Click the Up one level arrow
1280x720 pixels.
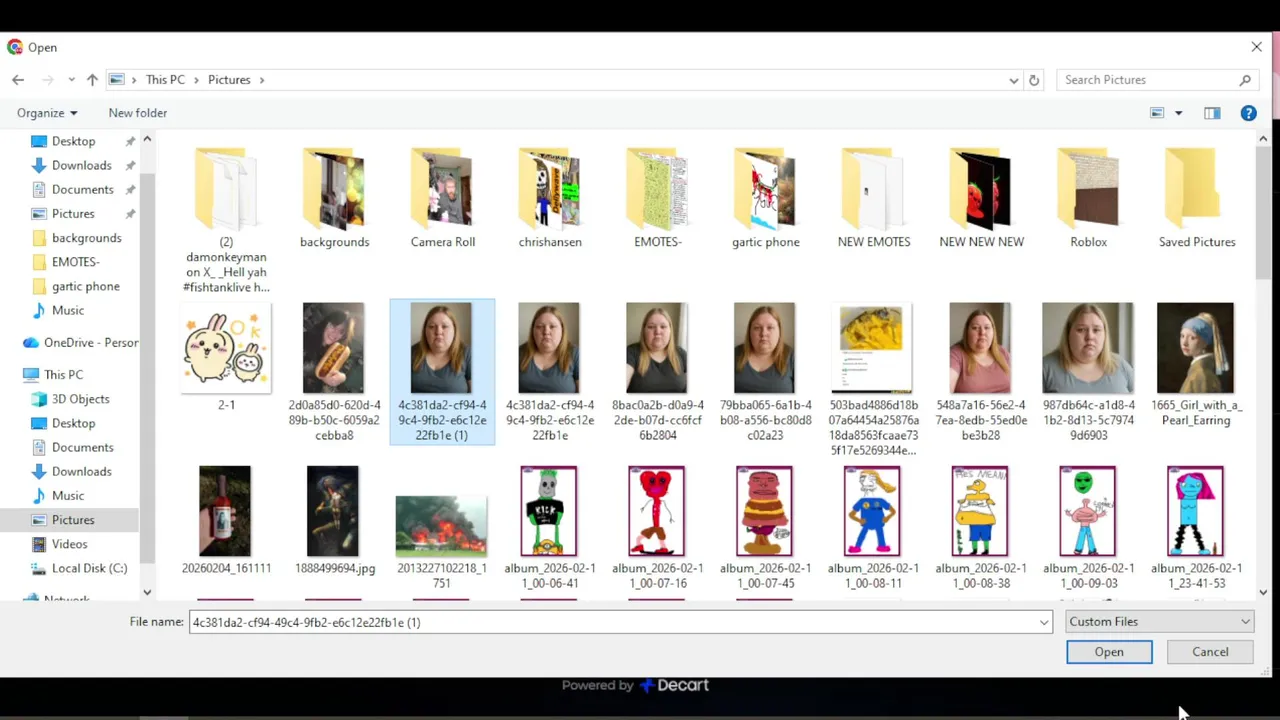pyautogui.click(x=92, y=80)
